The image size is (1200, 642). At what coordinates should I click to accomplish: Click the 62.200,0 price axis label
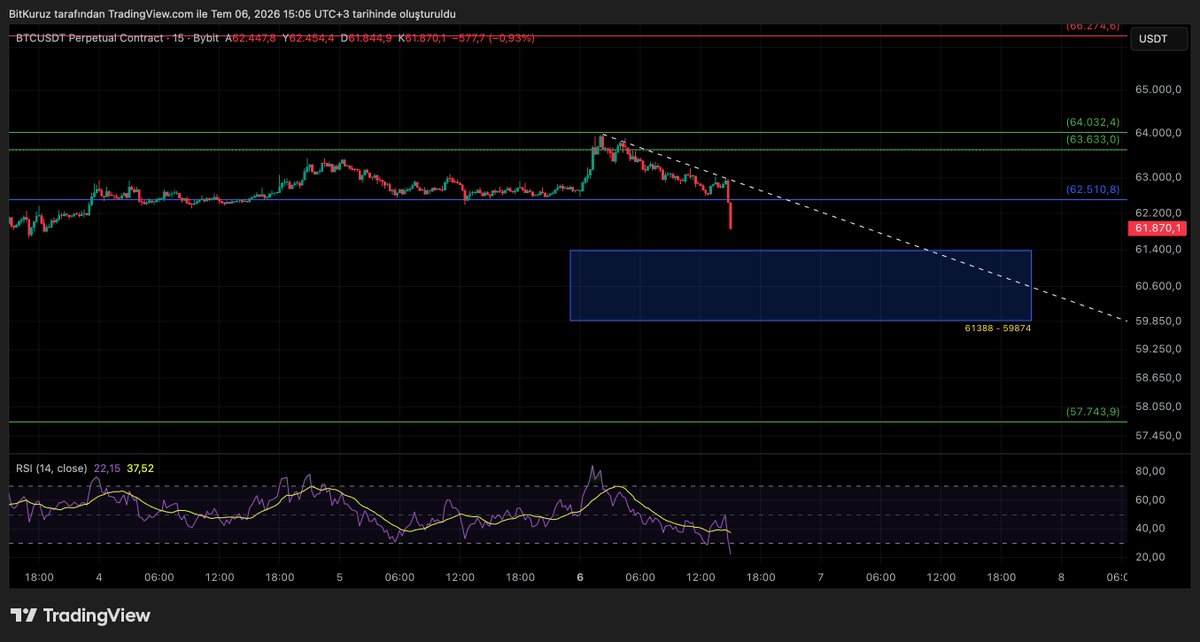pos(1158,213)
